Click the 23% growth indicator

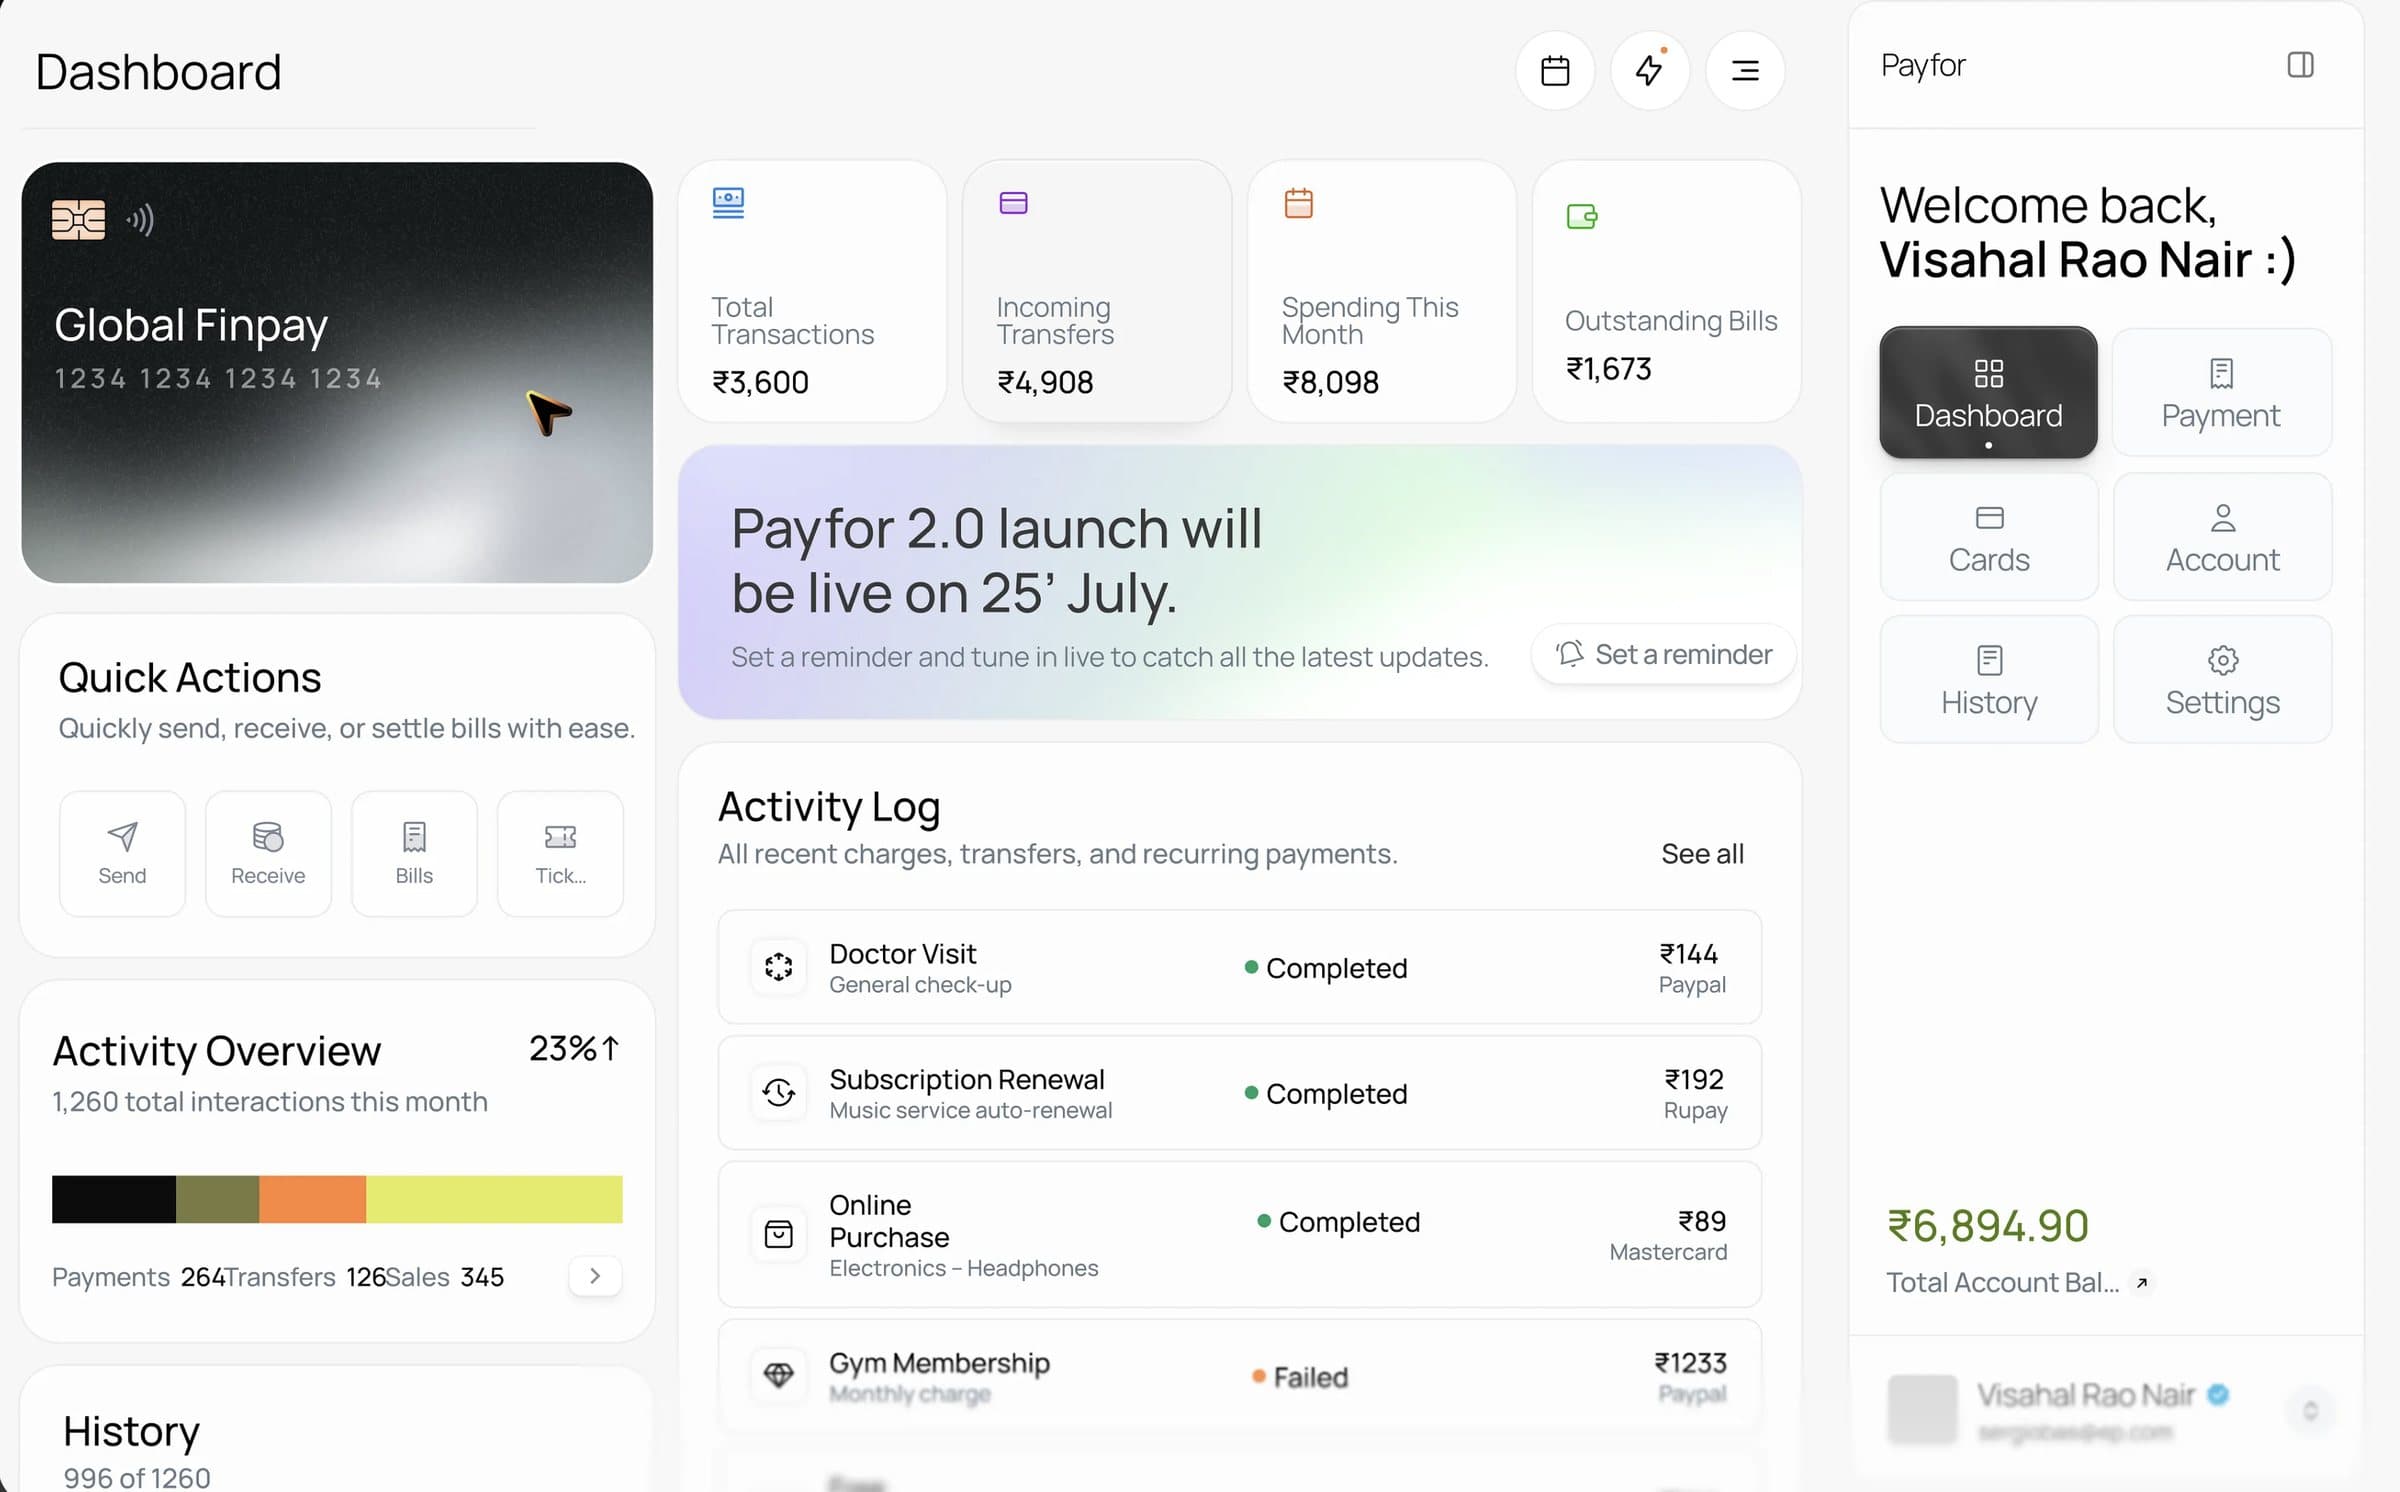click(x=574, y=1049)
